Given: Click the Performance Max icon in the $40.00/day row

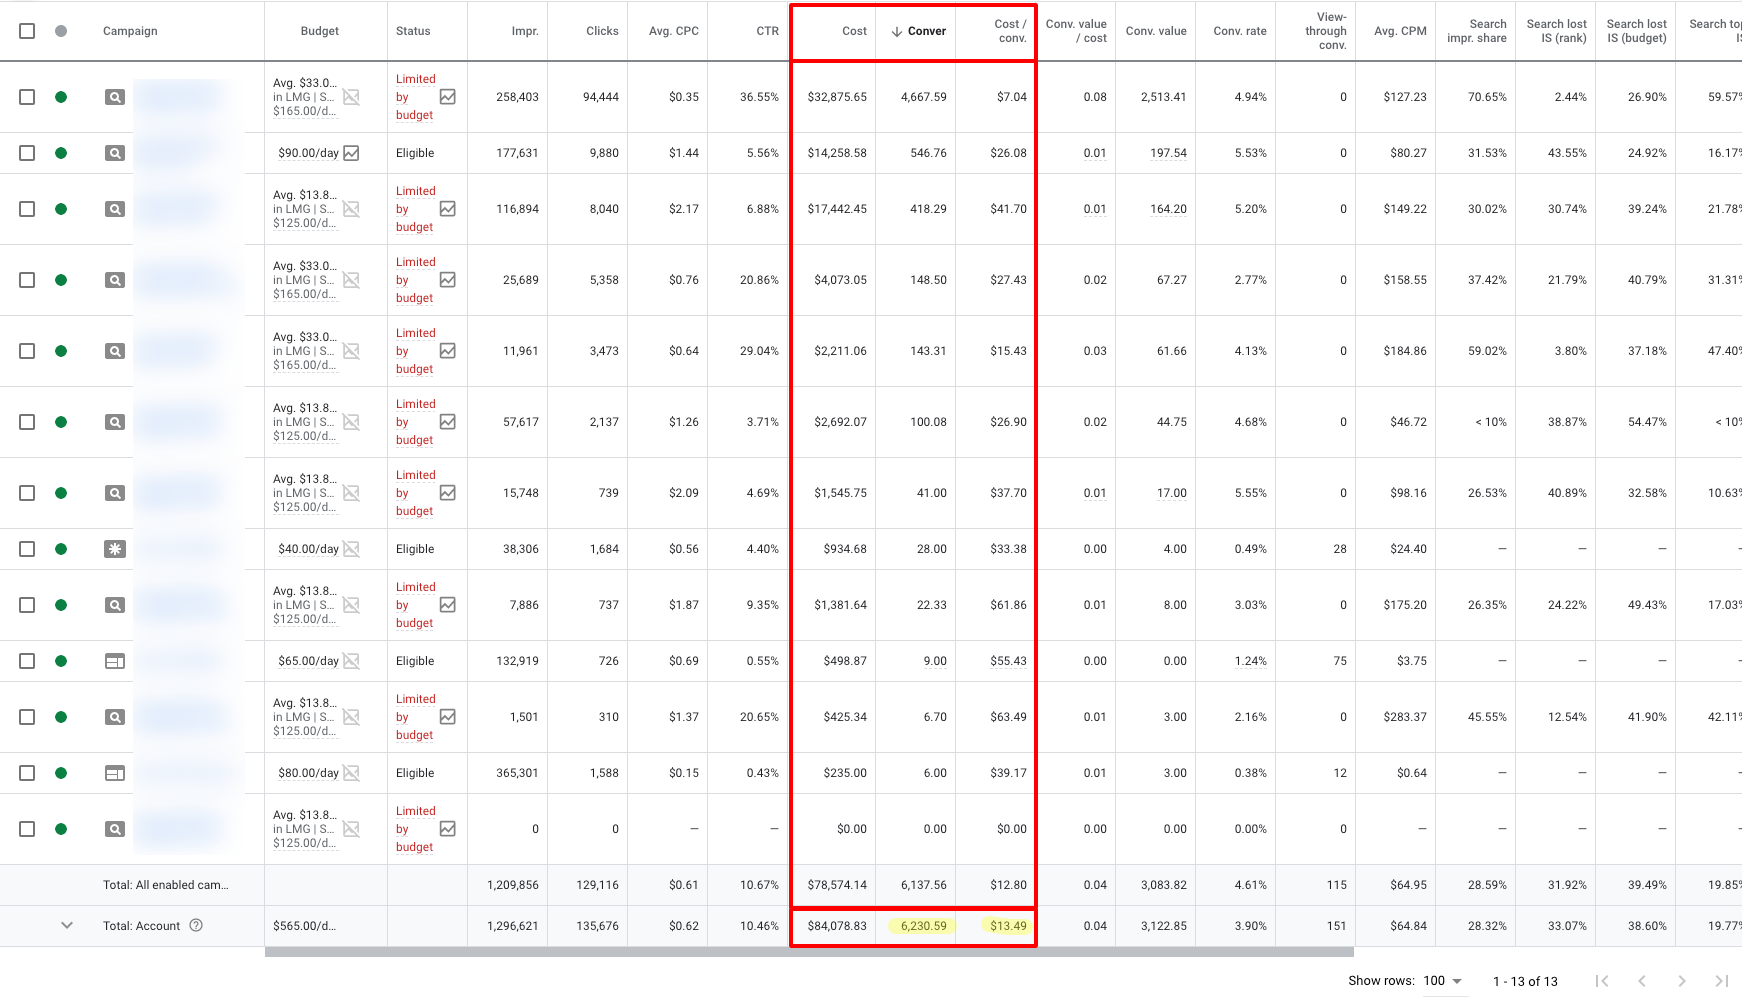Looking at the screenshot, I should coord(115,549).
